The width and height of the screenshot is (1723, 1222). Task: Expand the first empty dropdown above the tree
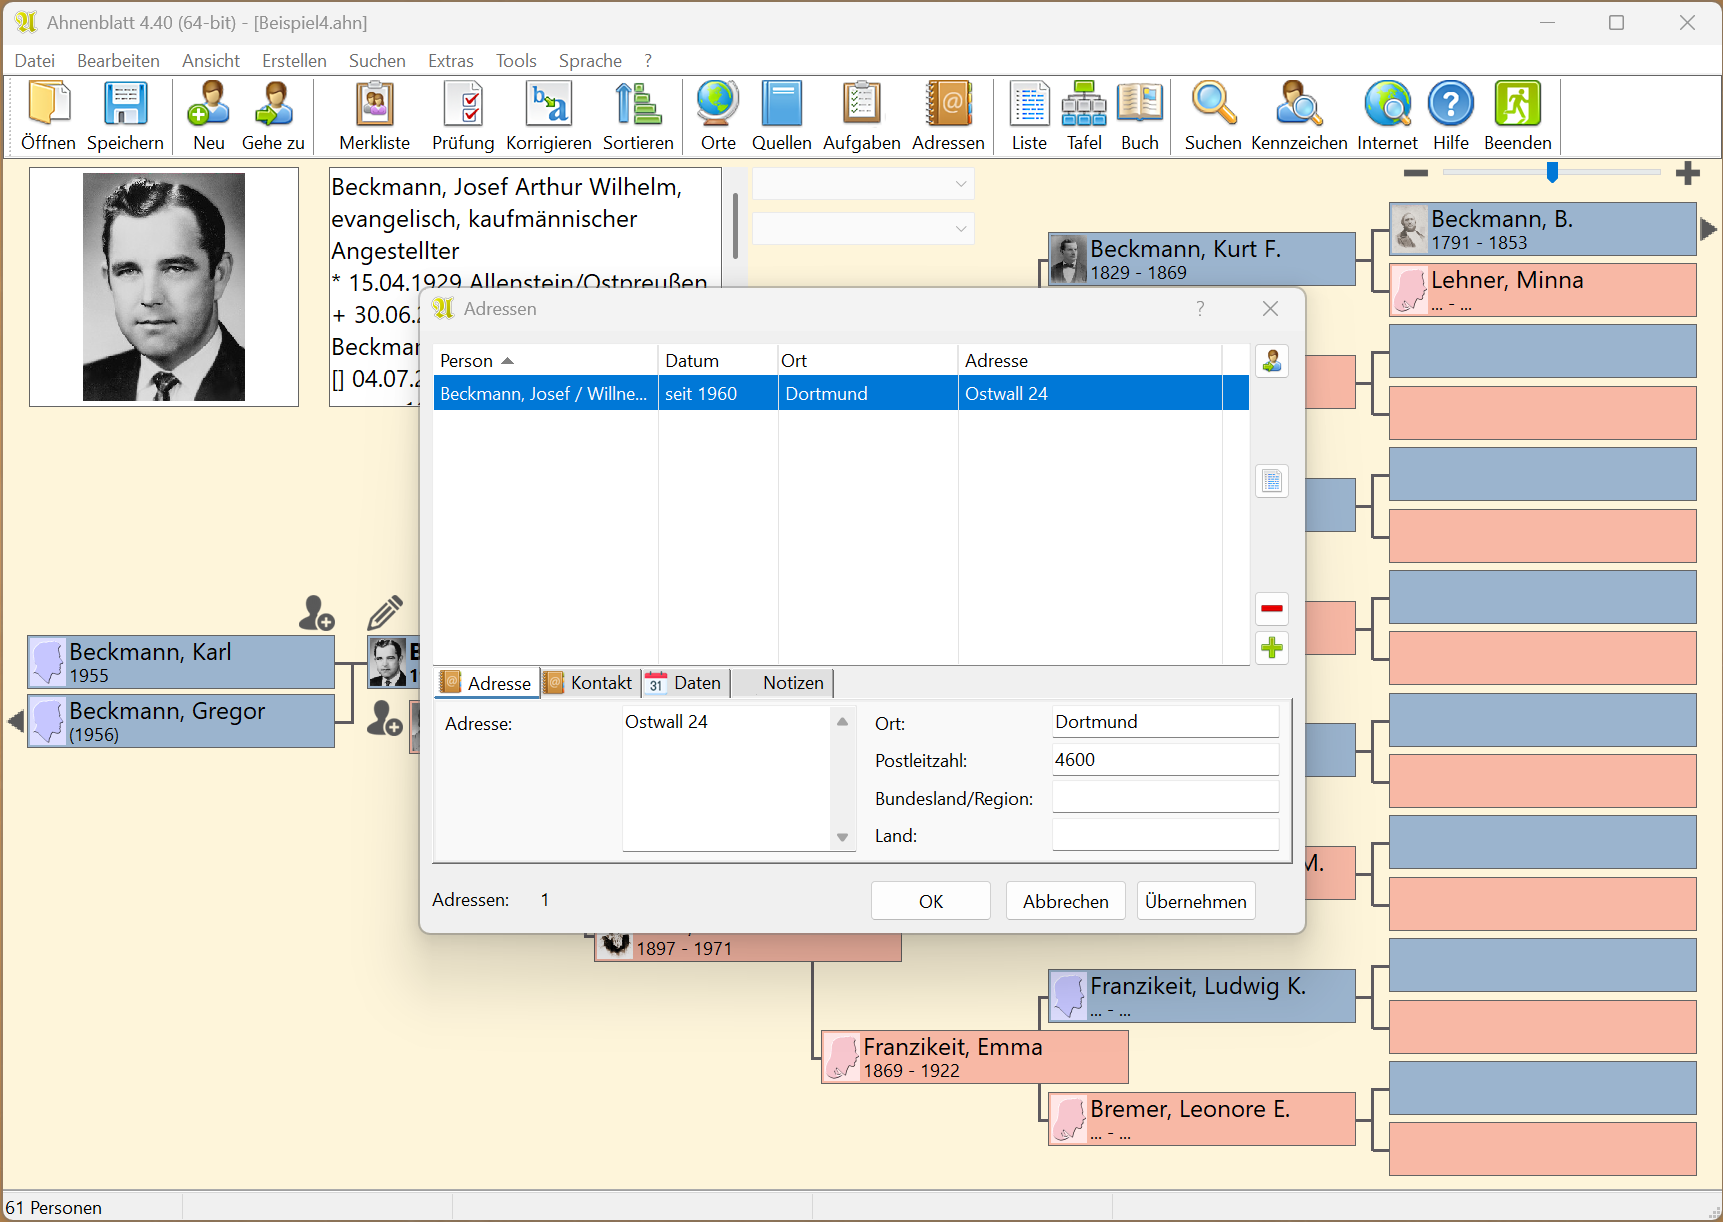pyautogui.click(x=960, y=184)
